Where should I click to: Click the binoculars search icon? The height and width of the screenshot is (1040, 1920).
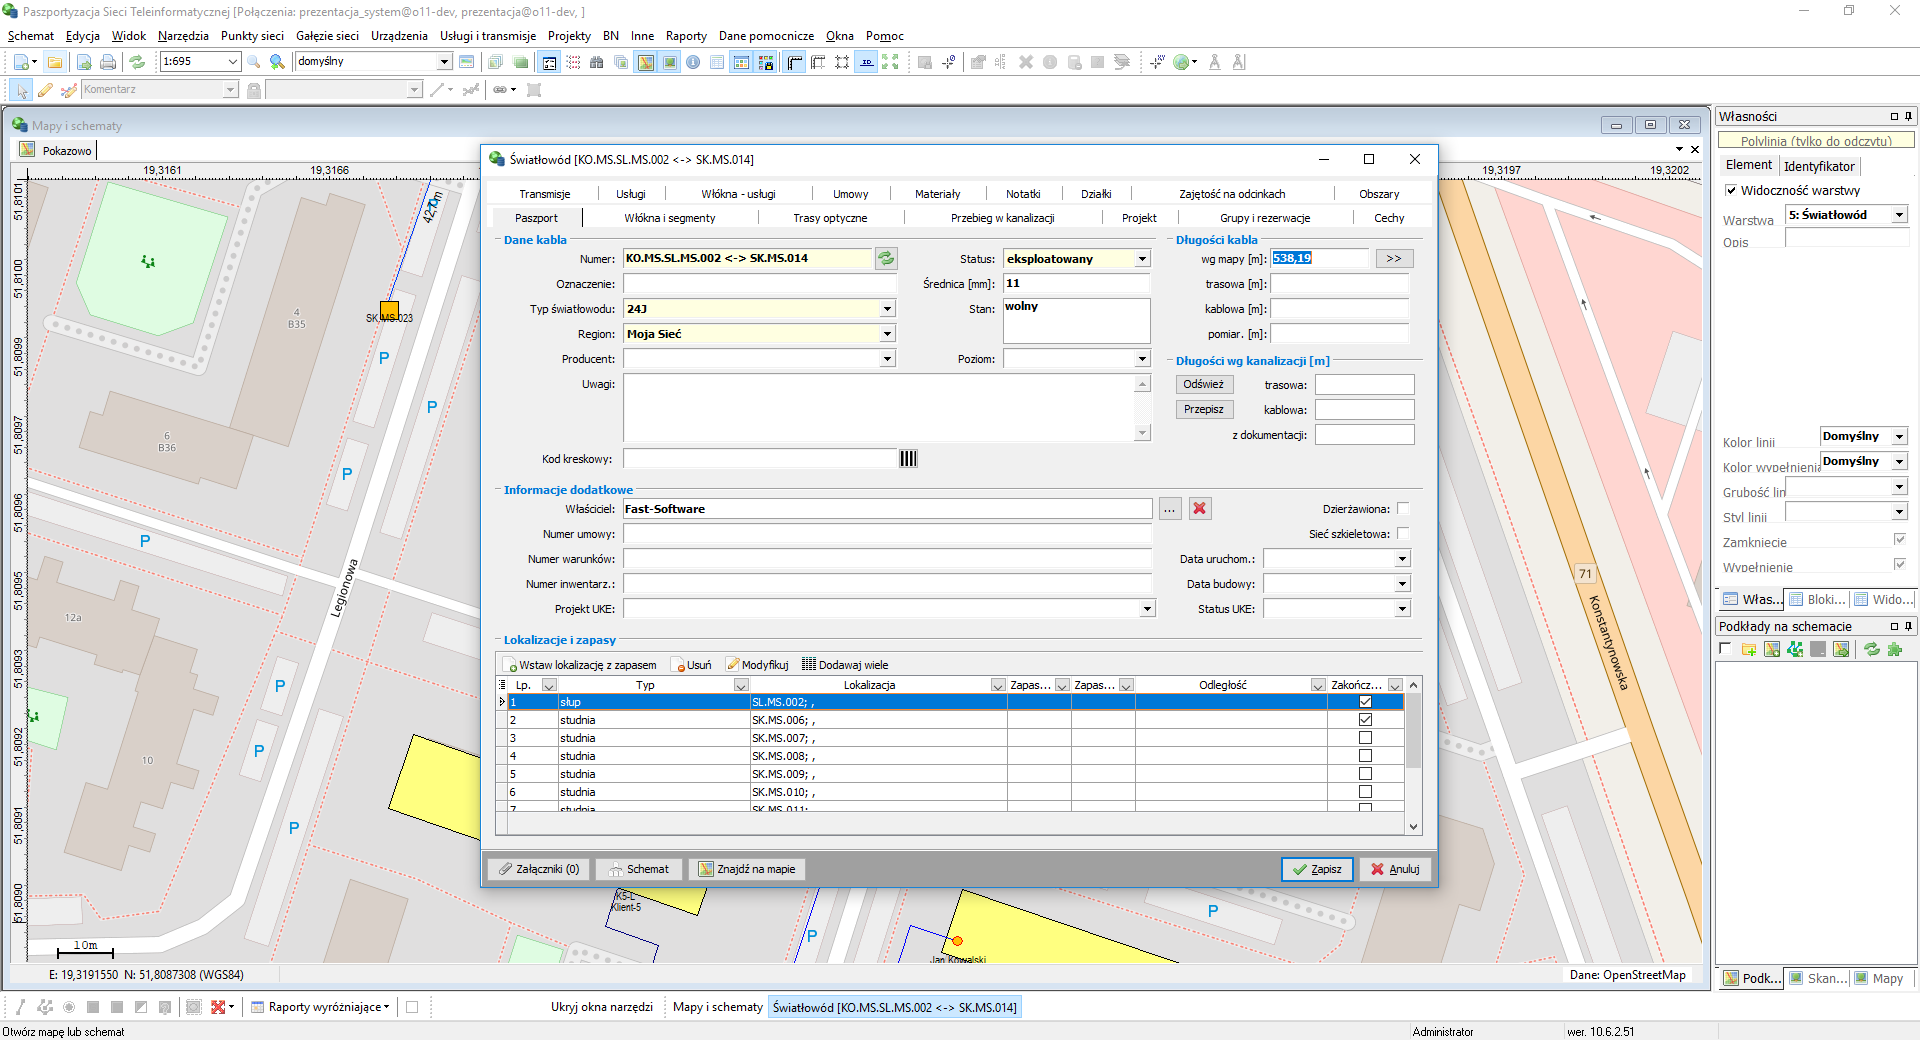[x=597, y=62]
